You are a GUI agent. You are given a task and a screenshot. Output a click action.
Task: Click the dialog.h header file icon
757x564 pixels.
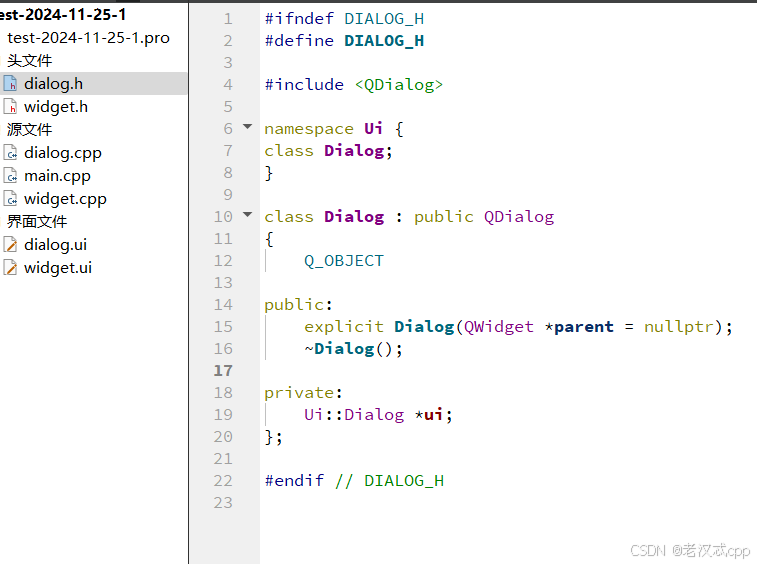pos(11,84)
